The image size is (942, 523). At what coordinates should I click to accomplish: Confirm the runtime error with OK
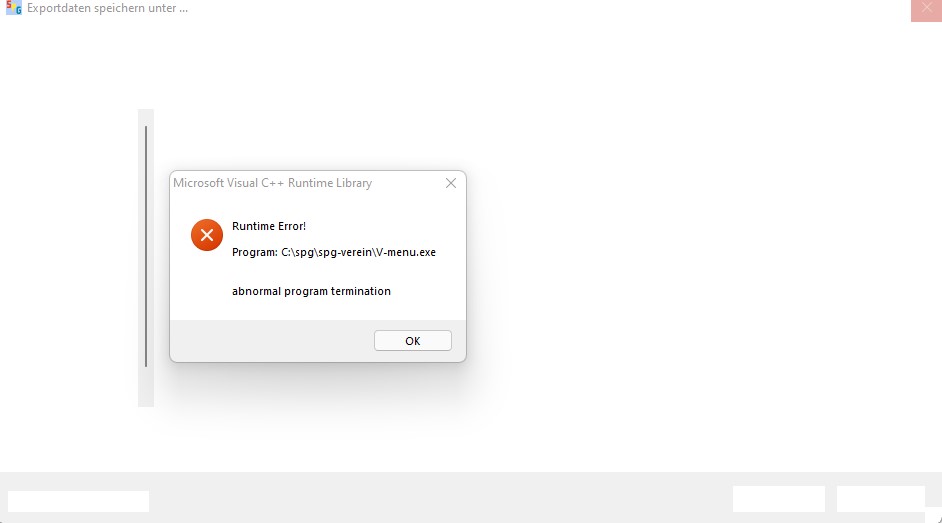pos(413,340)
